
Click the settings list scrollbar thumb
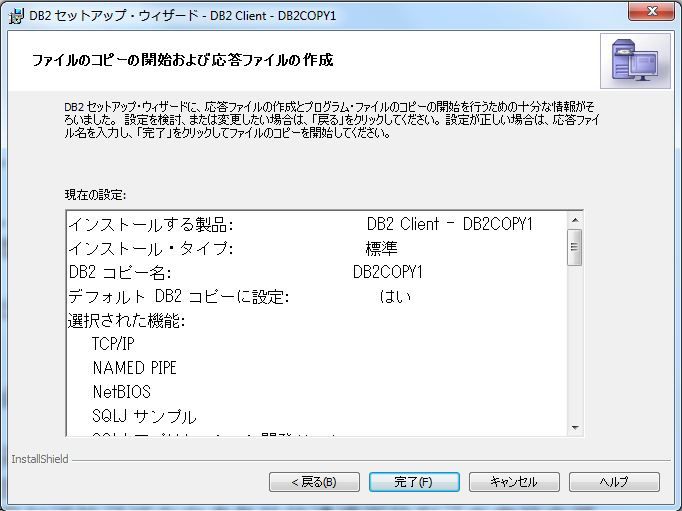(x=575, y=247)
